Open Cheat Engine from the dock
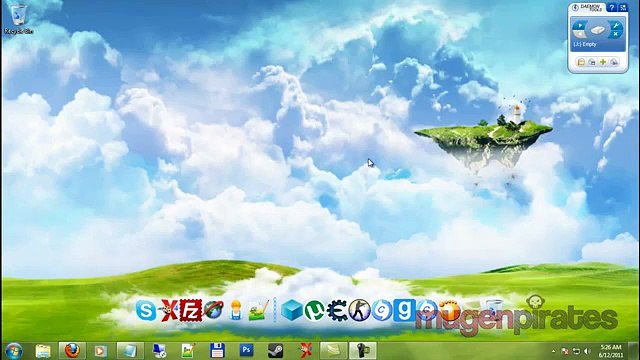 point(337,310)
